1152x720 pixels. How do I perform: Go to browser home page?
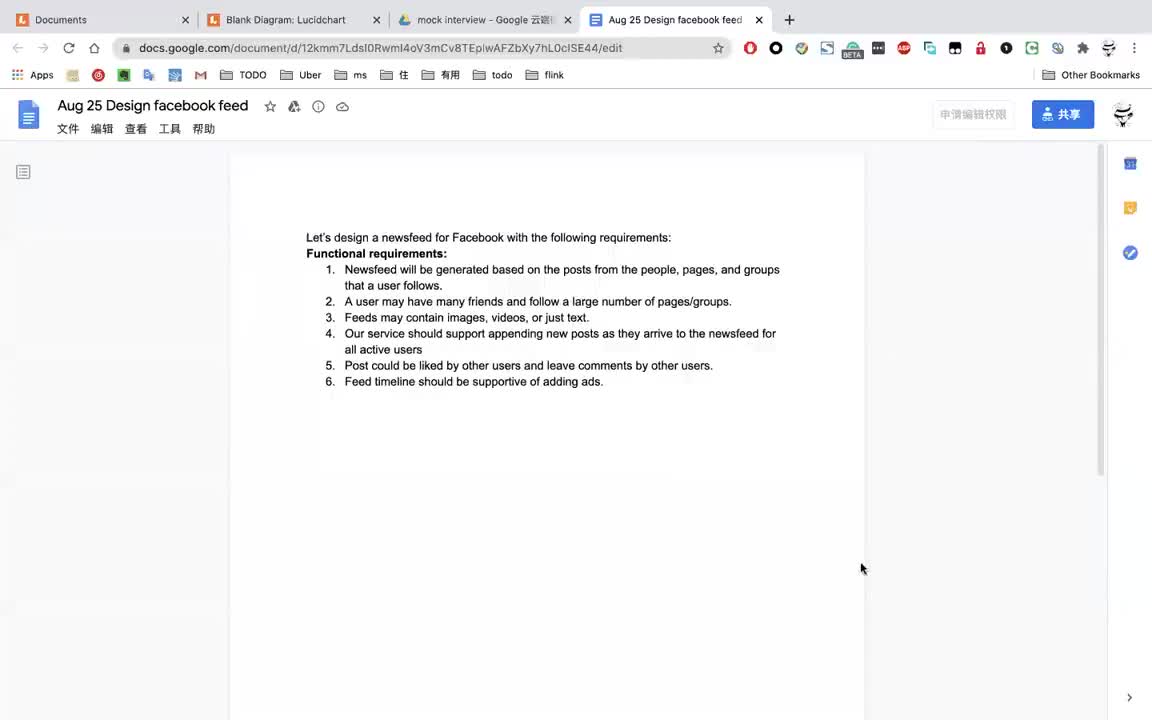(94, 48)
